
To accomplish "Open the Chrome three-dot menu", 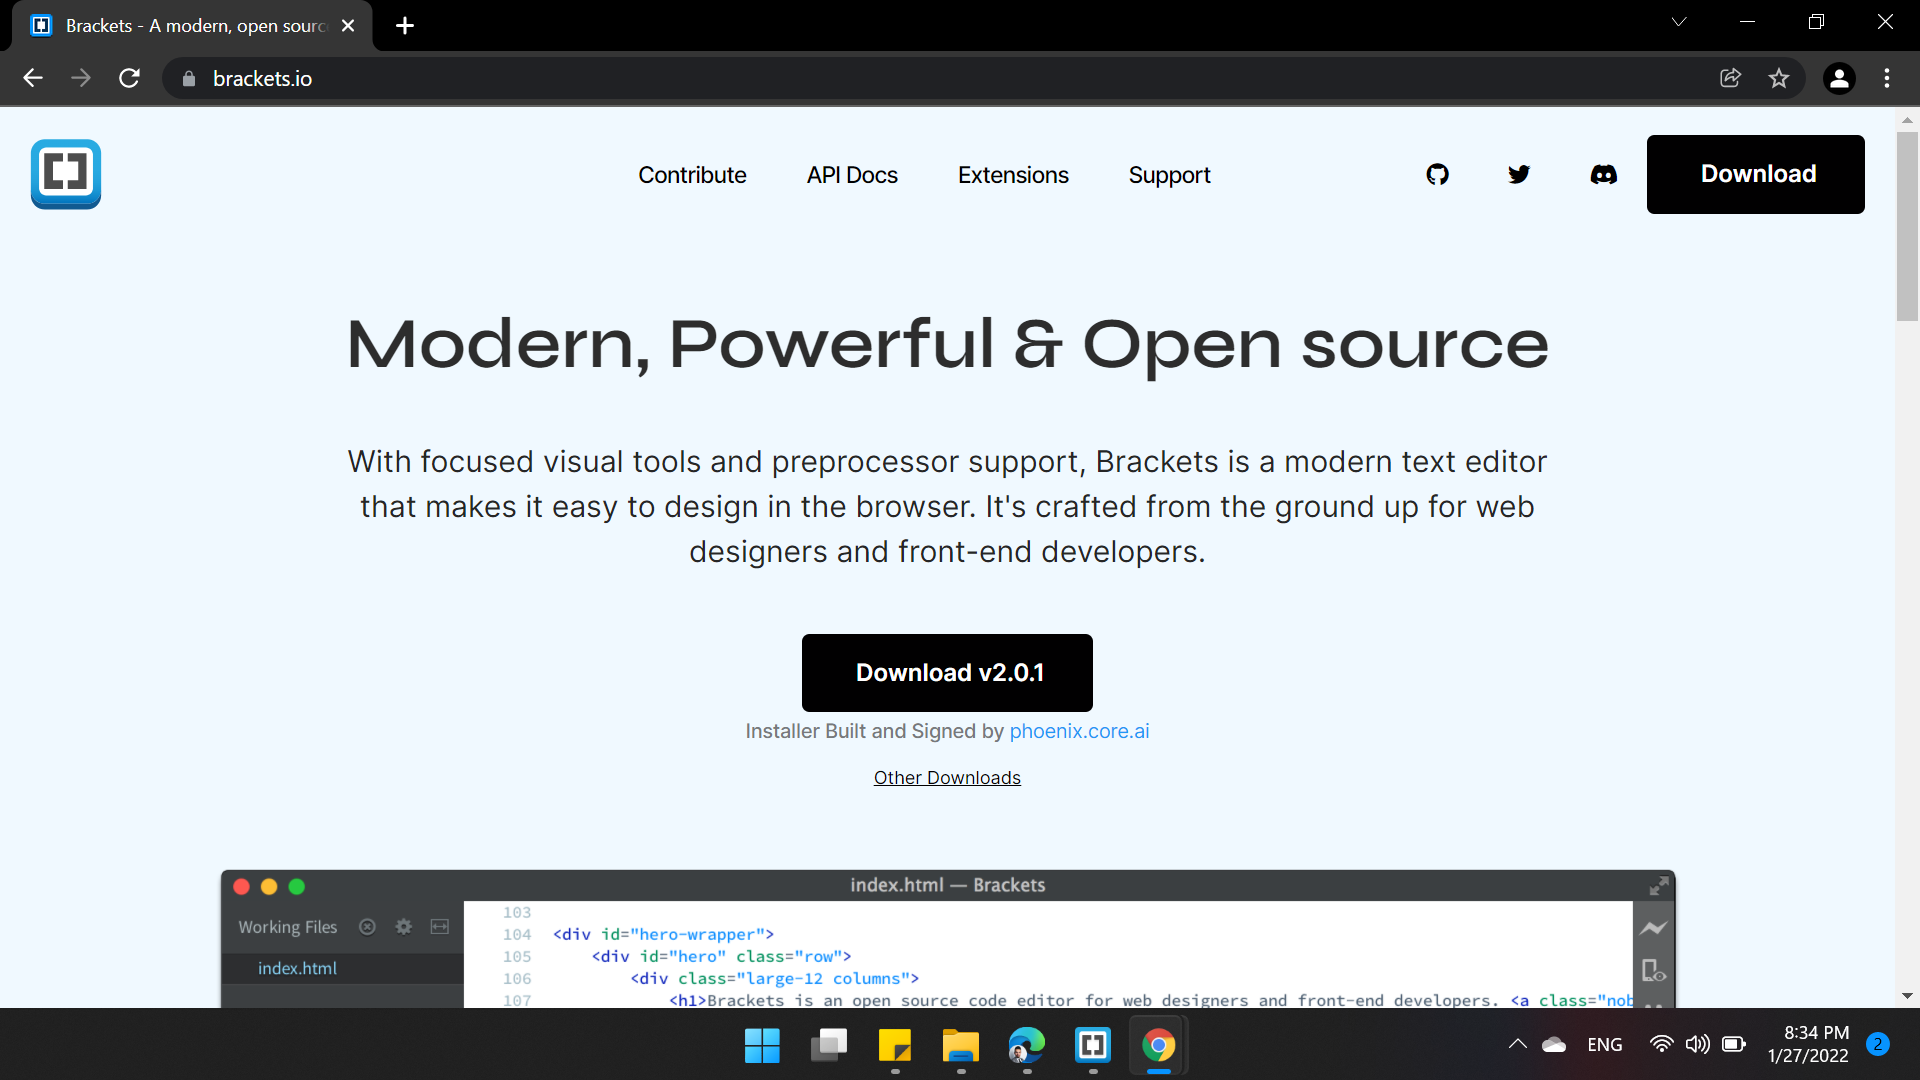I will [1887, 78].
